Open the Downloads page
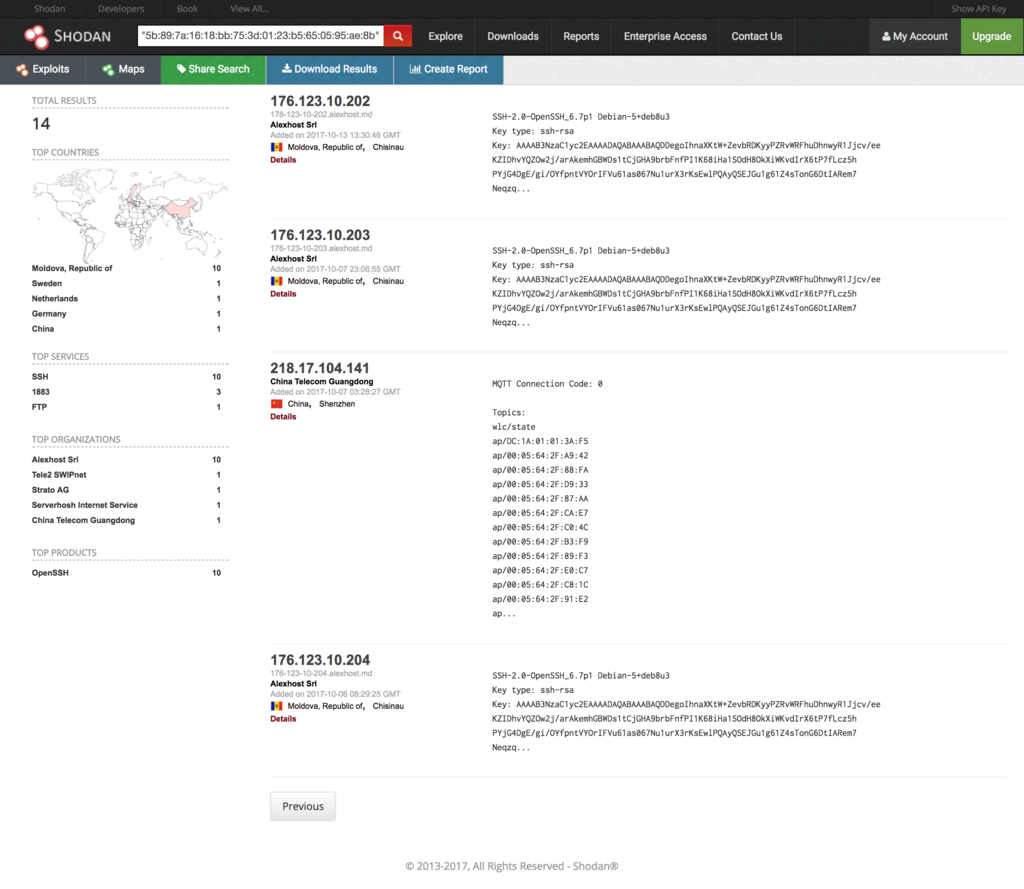Viewport: 1024px width, 889px height. (x=513, y=37)
